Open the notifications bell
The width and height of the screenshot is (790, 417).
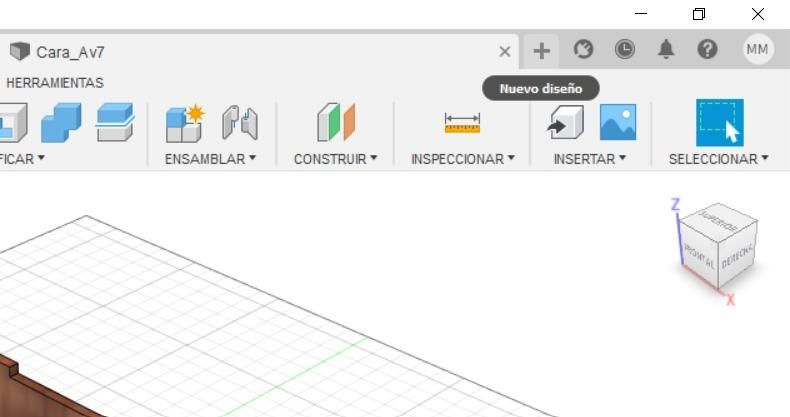click(x=666, y=49)
